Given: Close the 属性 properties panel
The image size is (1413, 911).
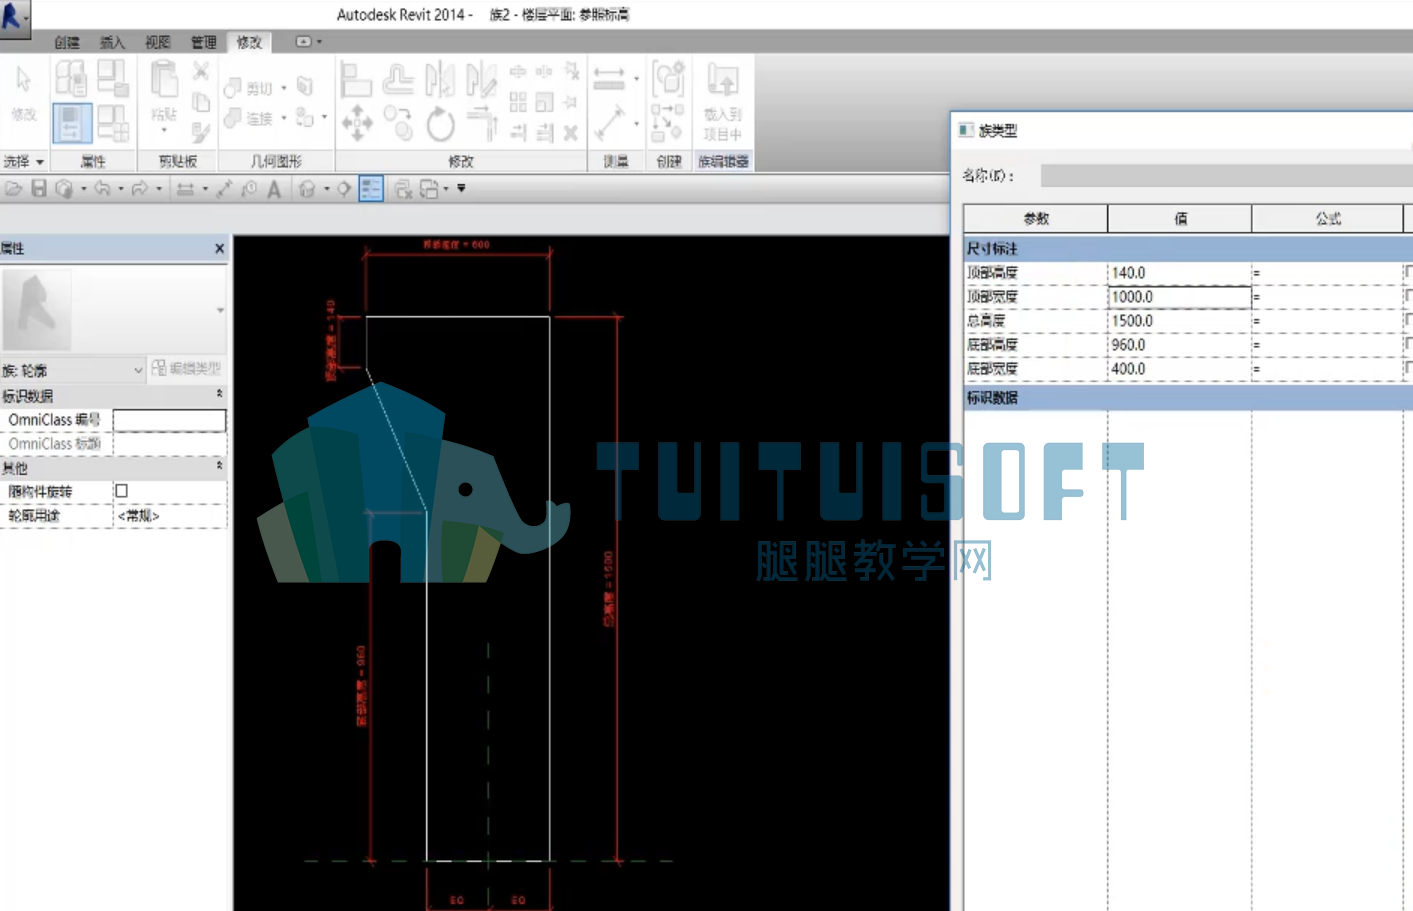Looking at the screenshot, I should (220, 248).
